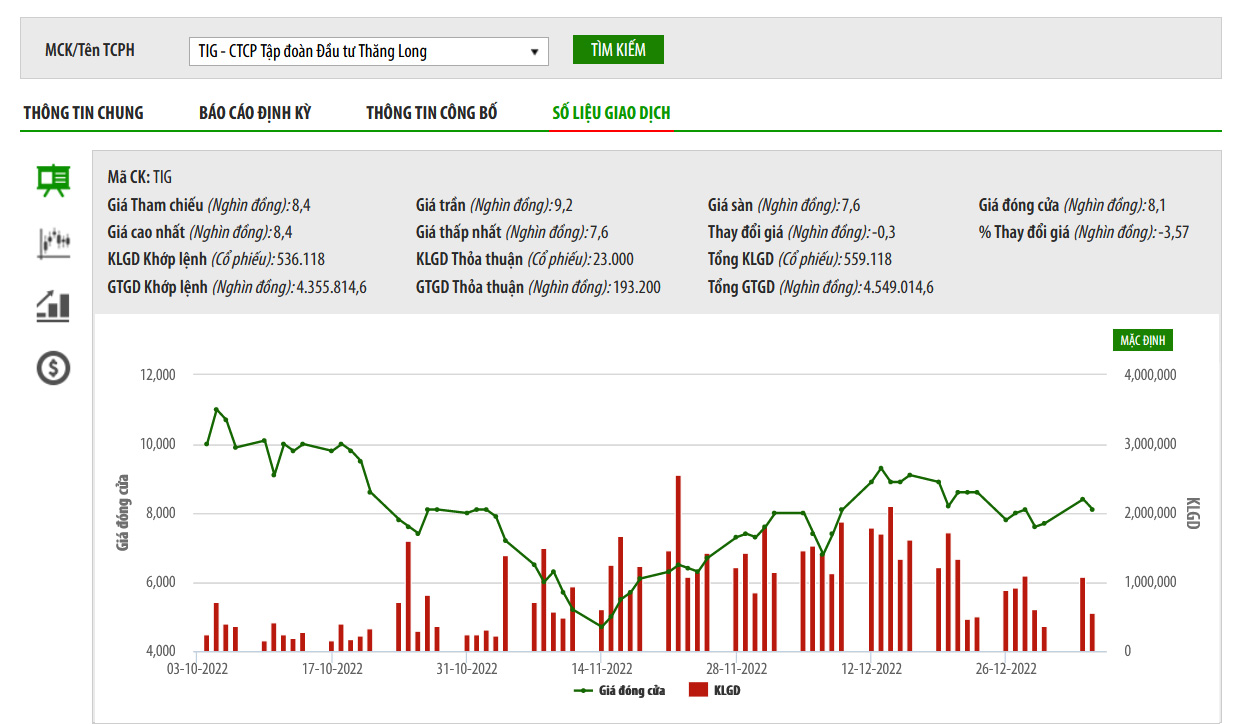The image size is (1240, 724).
Task: Open the TIG stock code dropdown
Action: click(x=368, y=51)
